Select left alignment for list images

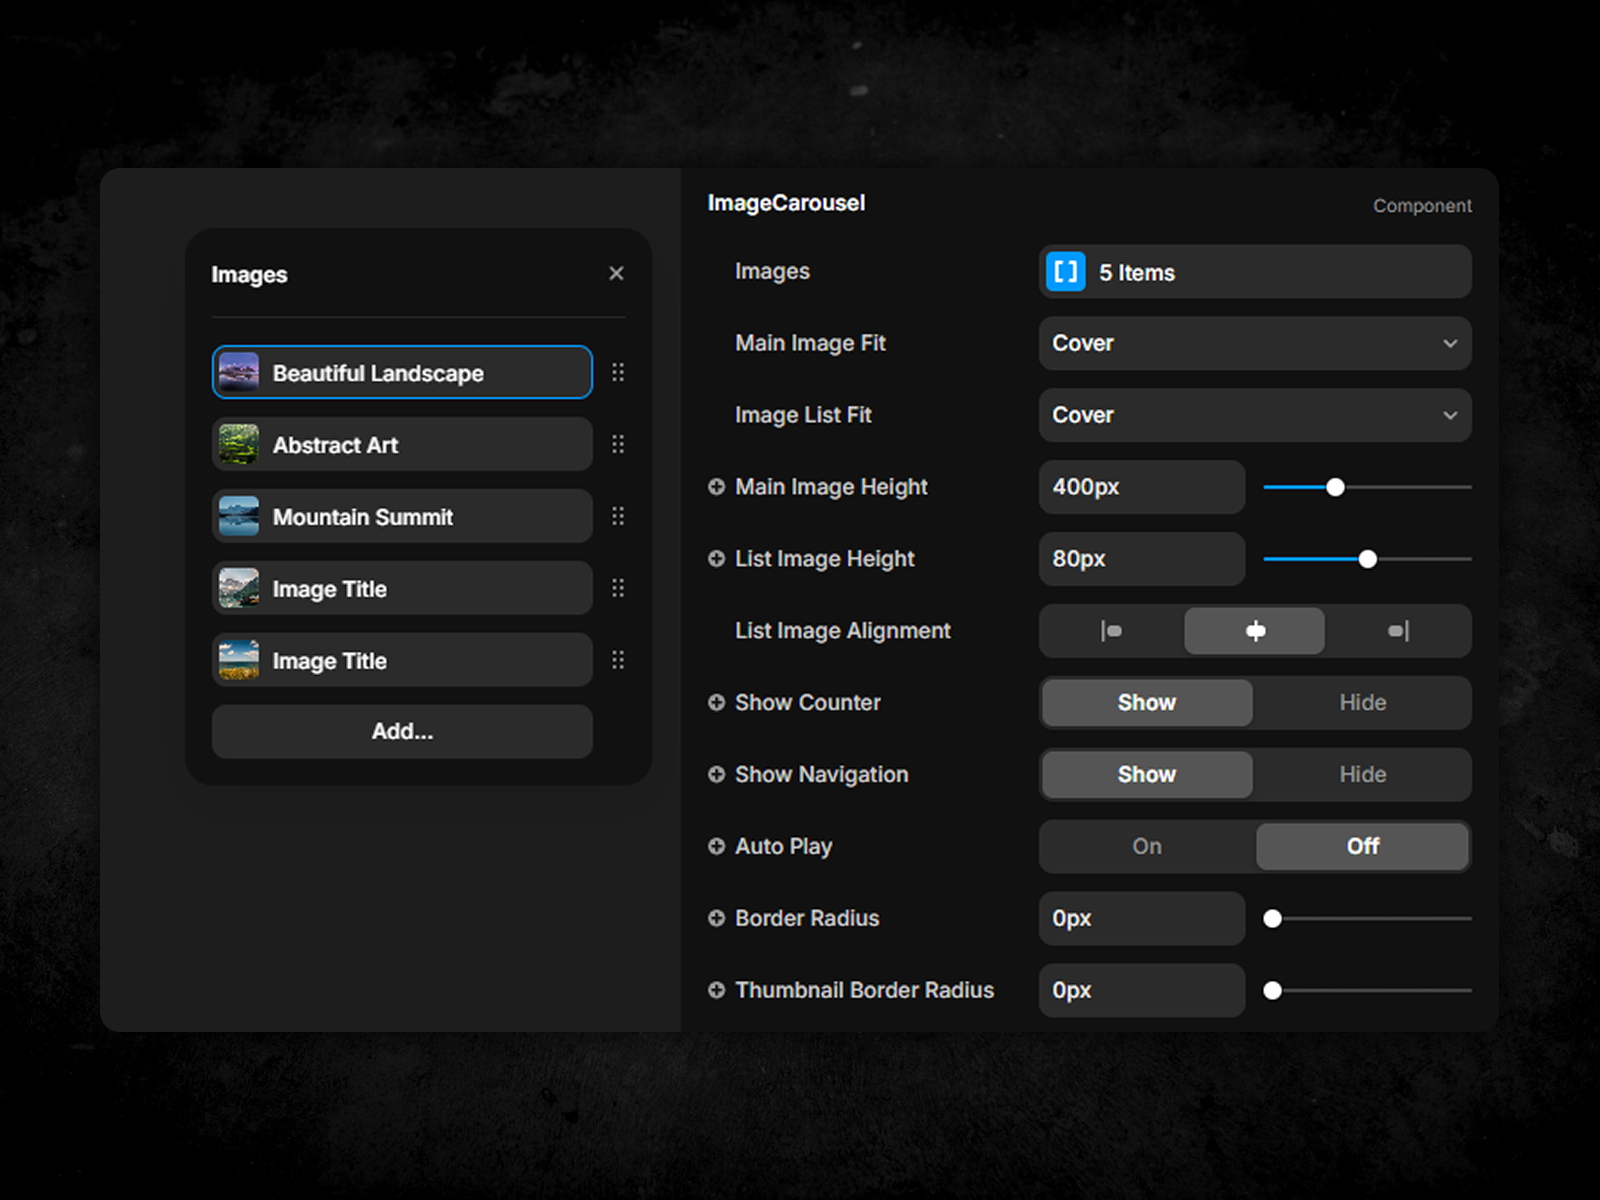[1111, 631]
